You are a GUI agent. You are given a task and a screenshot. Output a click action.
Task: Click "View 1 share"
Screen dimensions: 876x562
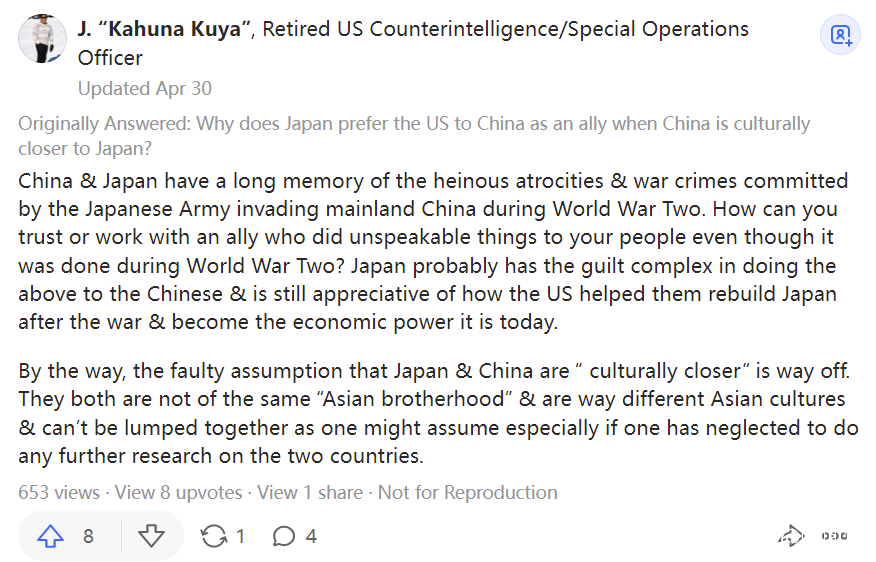pos(311,492)
